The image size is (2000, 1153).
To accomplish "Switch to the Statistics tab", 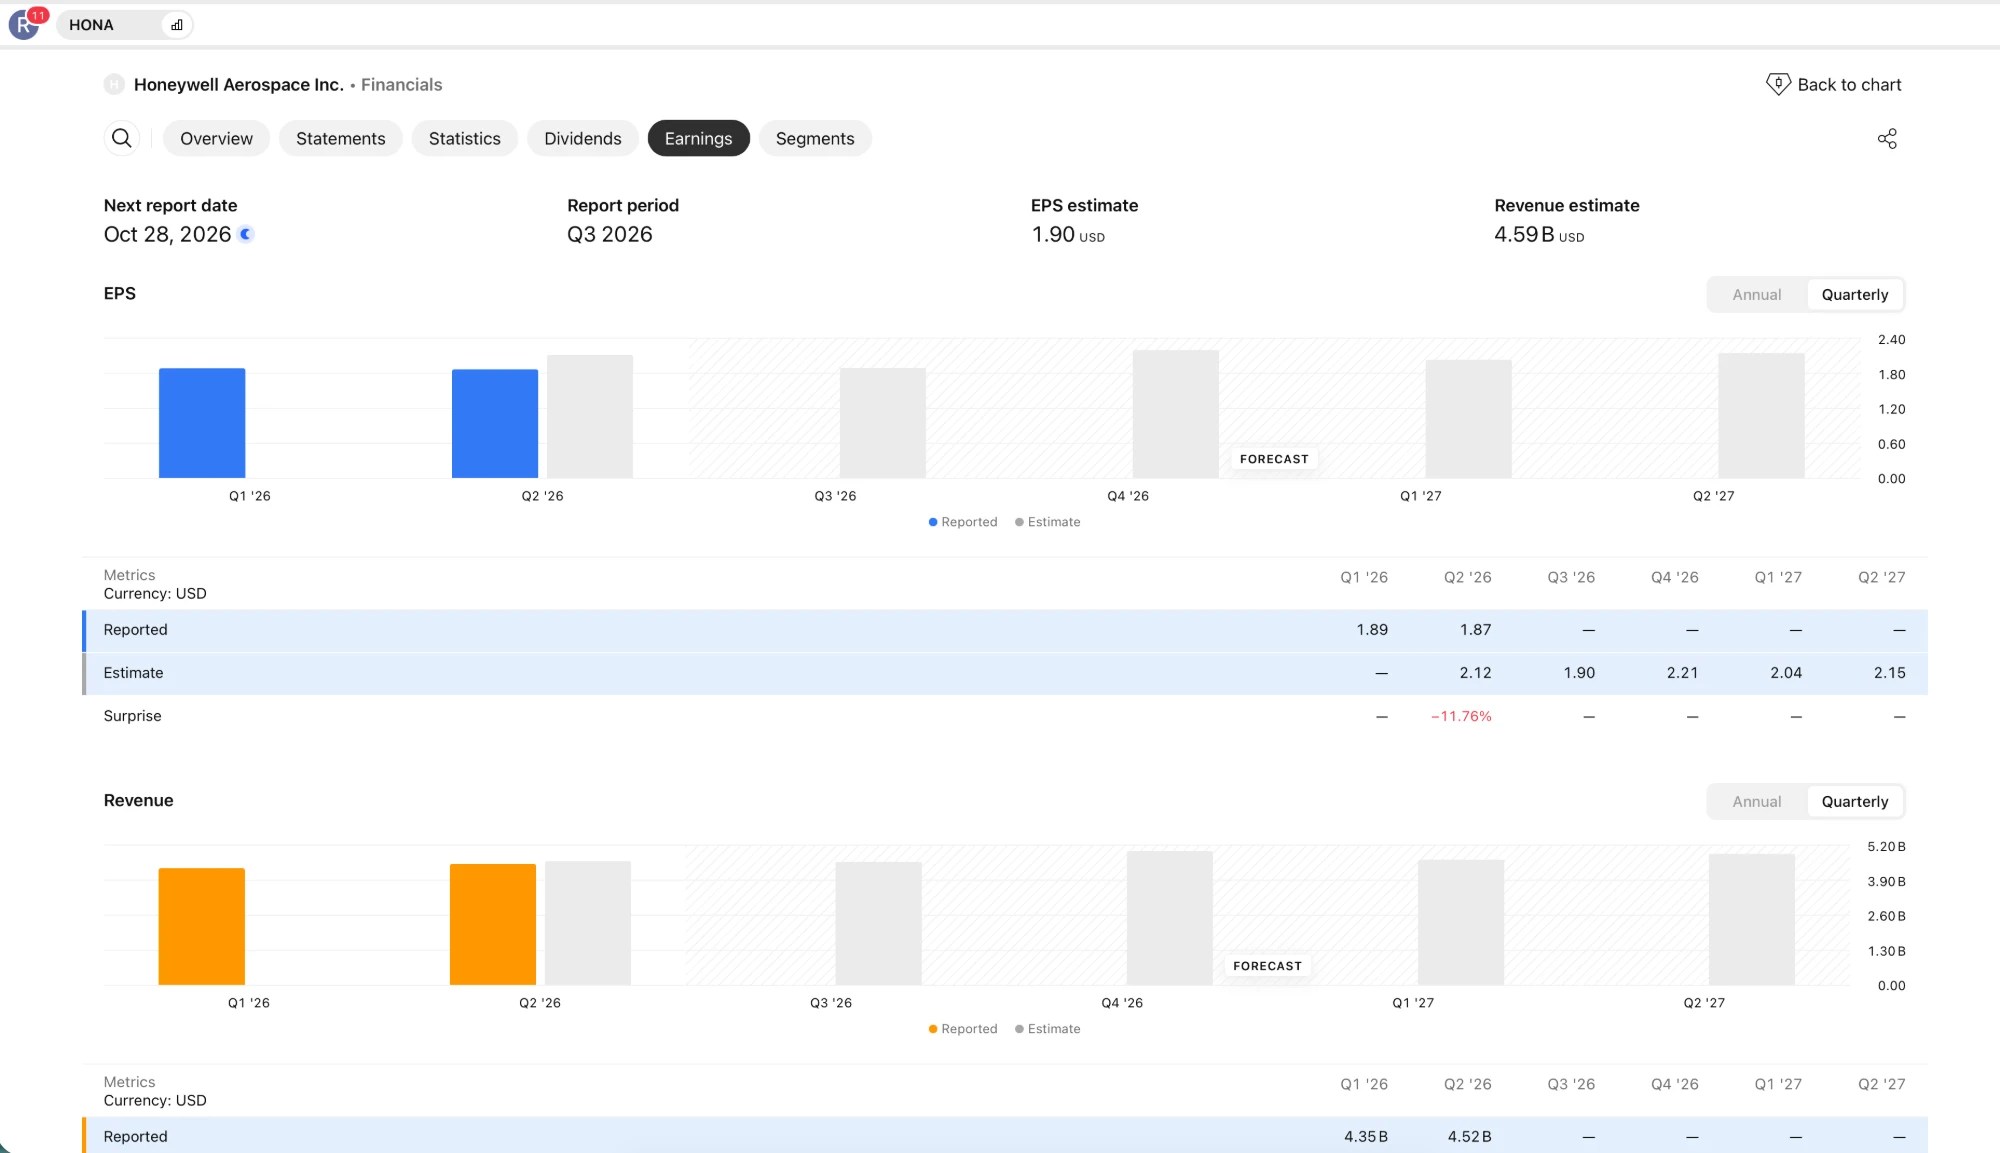I will (465, 138).
